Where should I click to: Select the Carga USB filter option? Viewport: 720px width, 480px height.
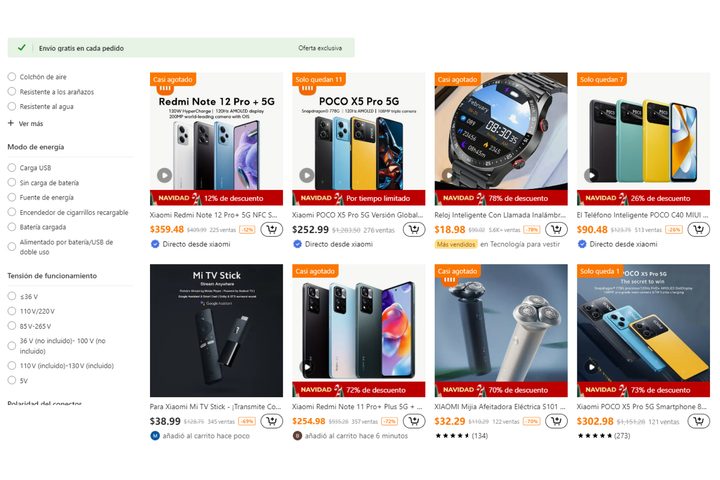(x=12, y=168)
